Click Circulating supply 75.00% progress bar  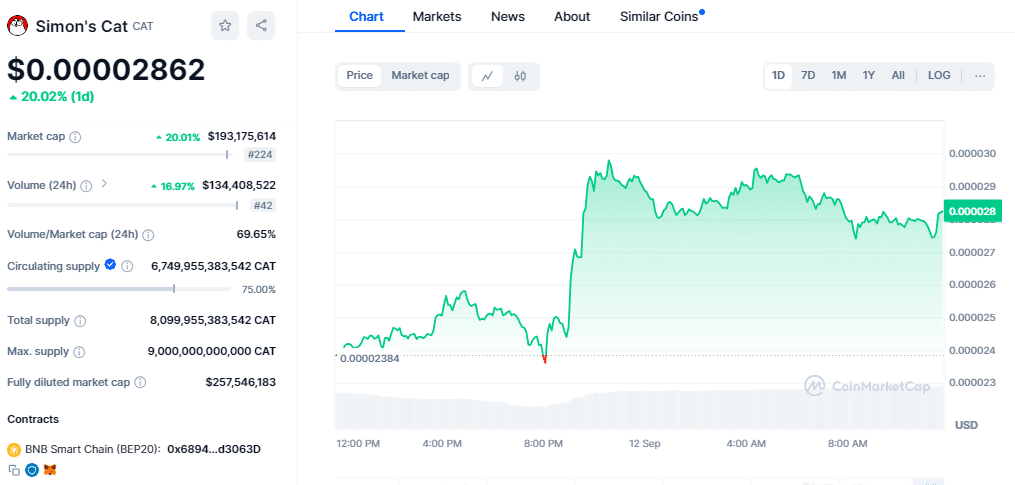point(119,289)
